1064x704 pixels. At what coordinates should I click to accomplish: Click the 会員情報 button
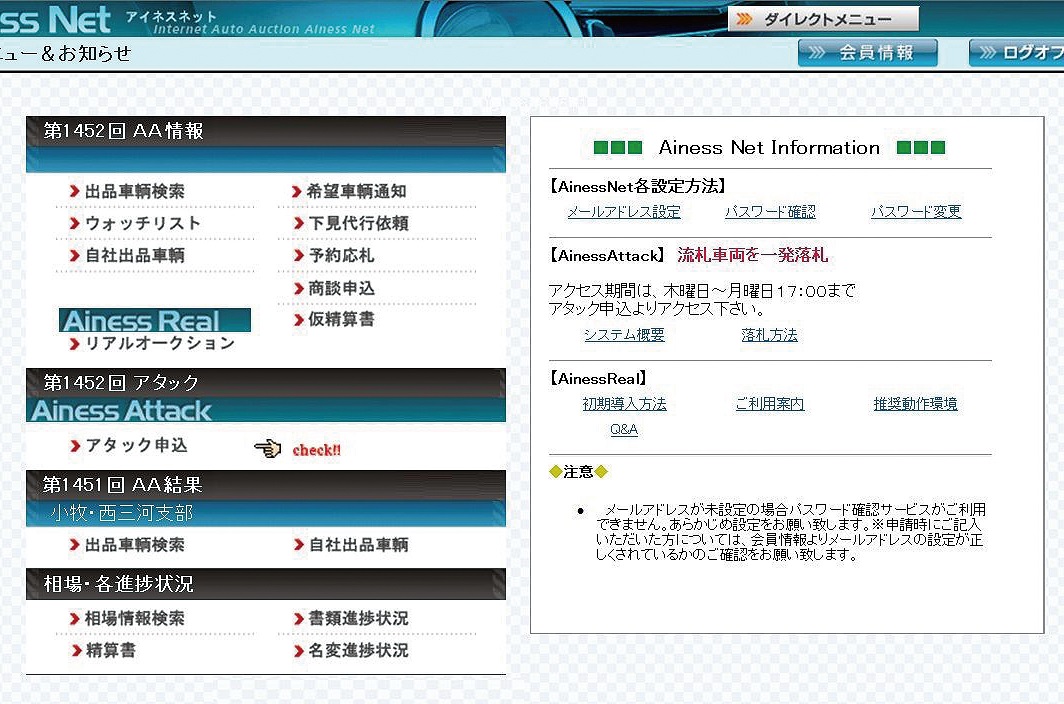(867, 52)
